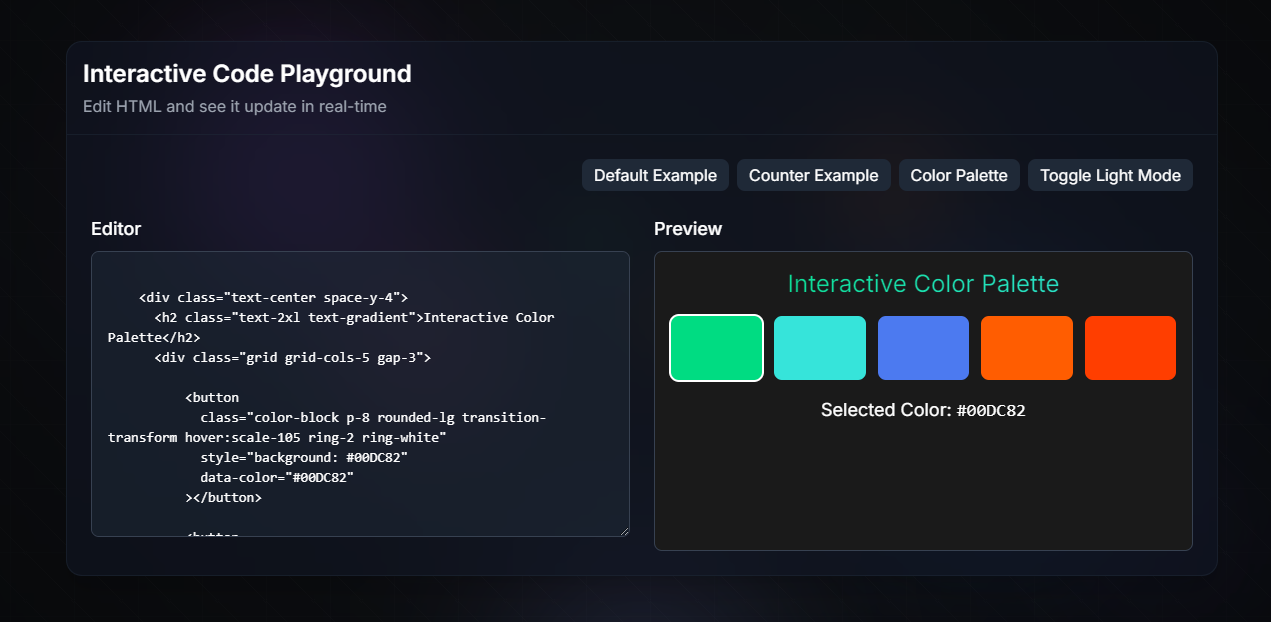Click the #00DC82 hex code in preview
This screenshot has width=1271, height=622.
tap(991, 410)
